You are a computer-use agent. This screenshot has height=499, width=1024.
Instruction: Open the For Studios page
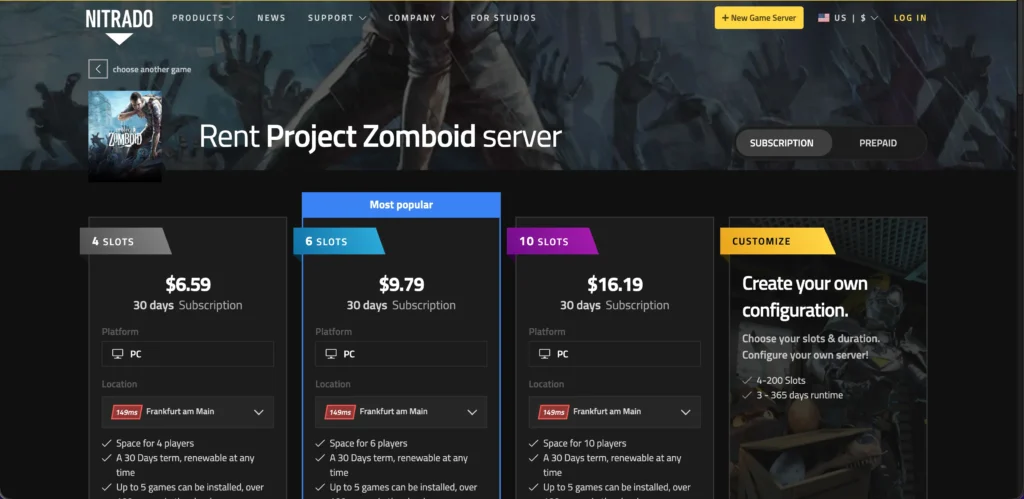coord(503,18)
